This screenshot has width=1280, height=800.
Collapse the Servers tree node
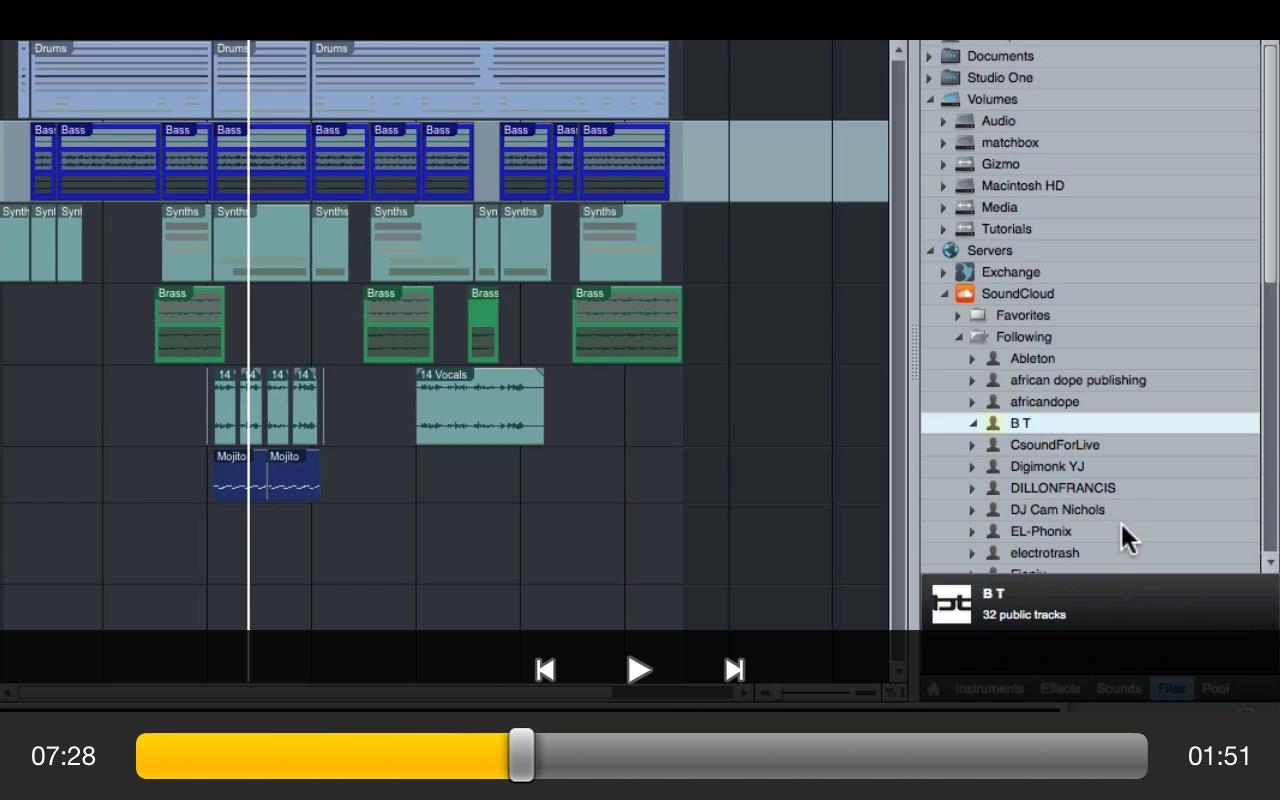930,251
